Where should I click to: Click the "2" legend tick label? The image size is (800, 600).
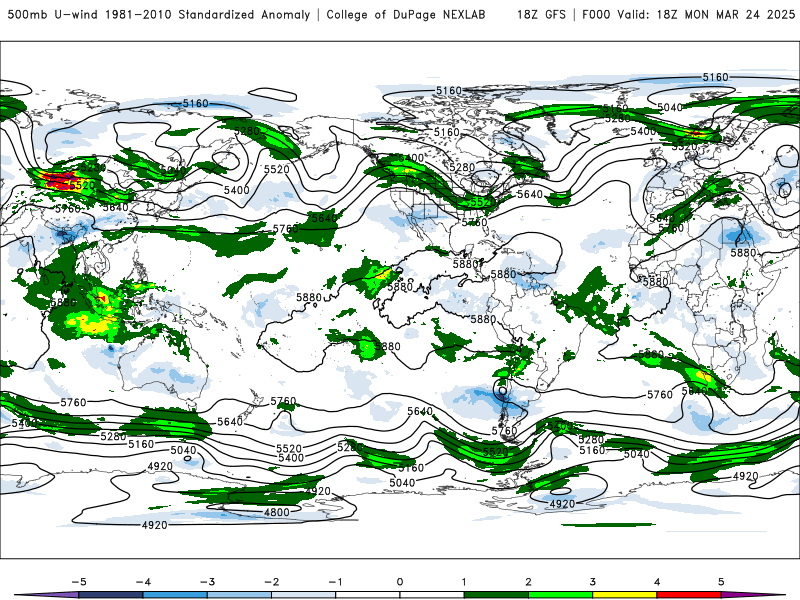pyautogui.click(x=529, y=582)
